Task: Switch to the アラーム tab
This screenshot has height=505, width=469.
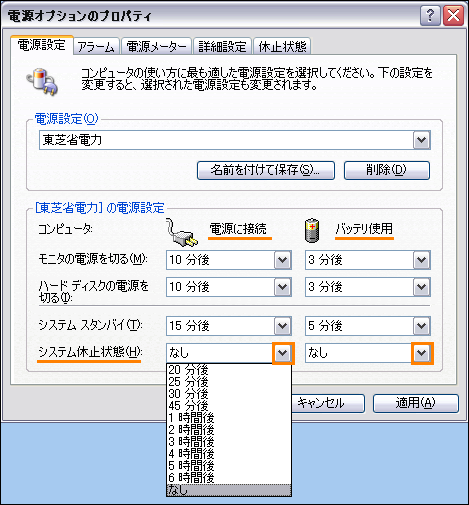Action: (96, 46)
